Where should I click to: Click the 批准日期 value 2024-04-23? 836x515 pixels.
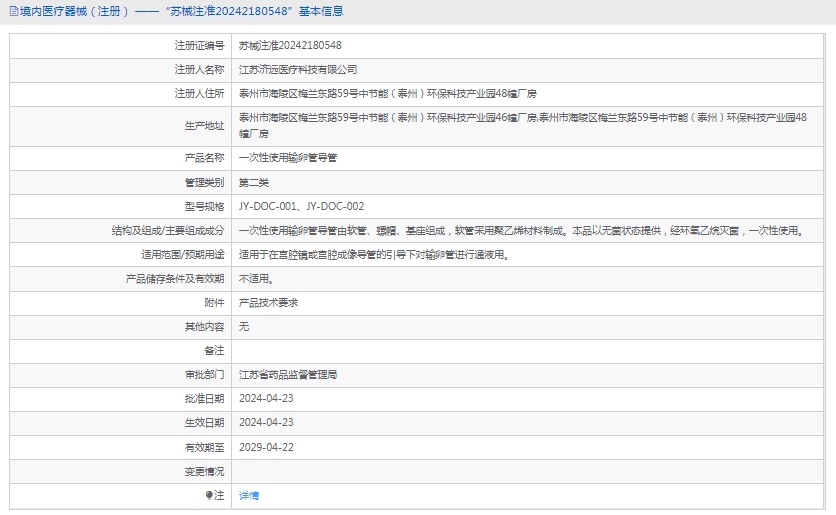coord(266,398)
